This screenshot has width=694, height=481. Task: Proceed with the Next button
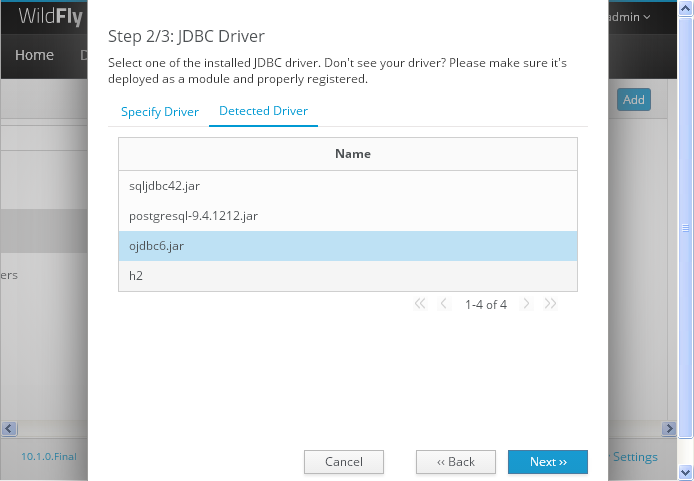548,462
